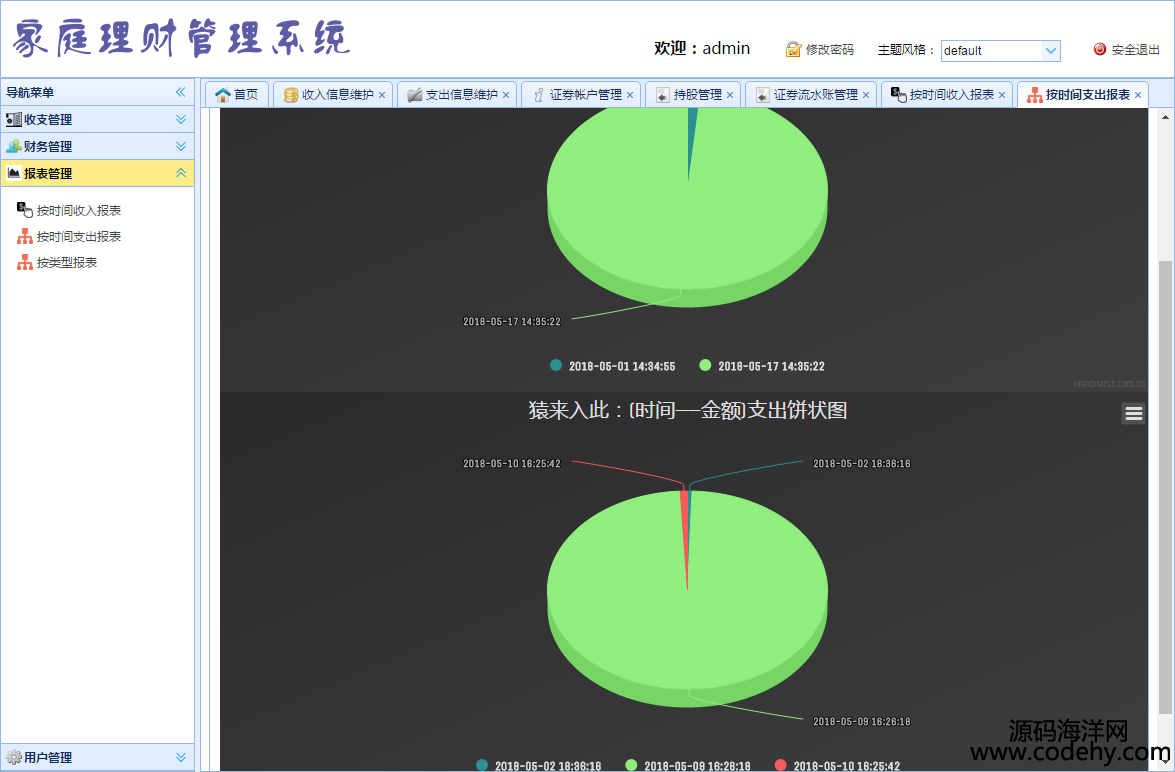Close the 持股管理 tab
This screenshot has width=1175, height=772.
730,95
